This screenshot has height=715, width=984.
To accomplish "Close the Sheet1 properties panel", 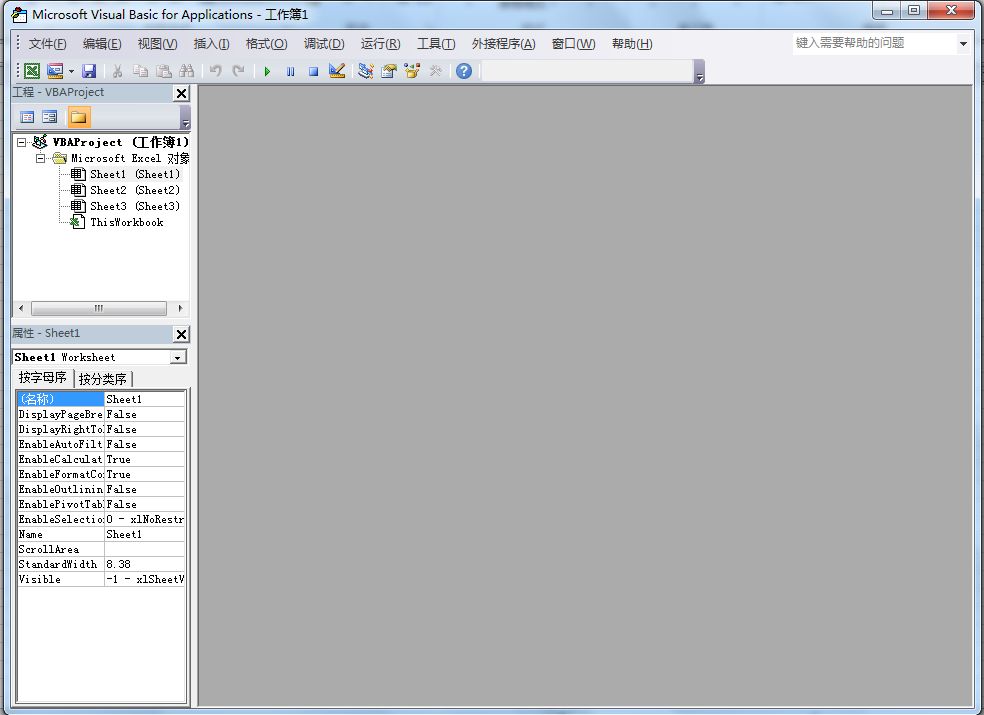I will pyautogui.click(x=181, y=335).
